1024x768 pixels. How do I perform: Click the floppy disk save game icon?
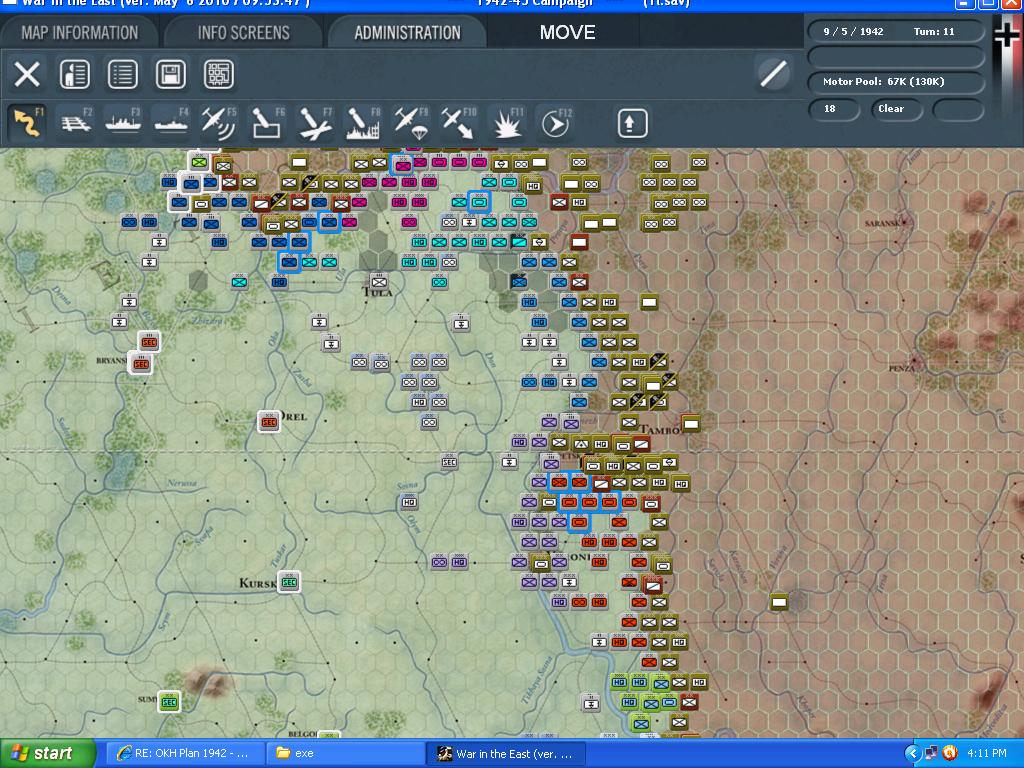click(x=170, y=74)
